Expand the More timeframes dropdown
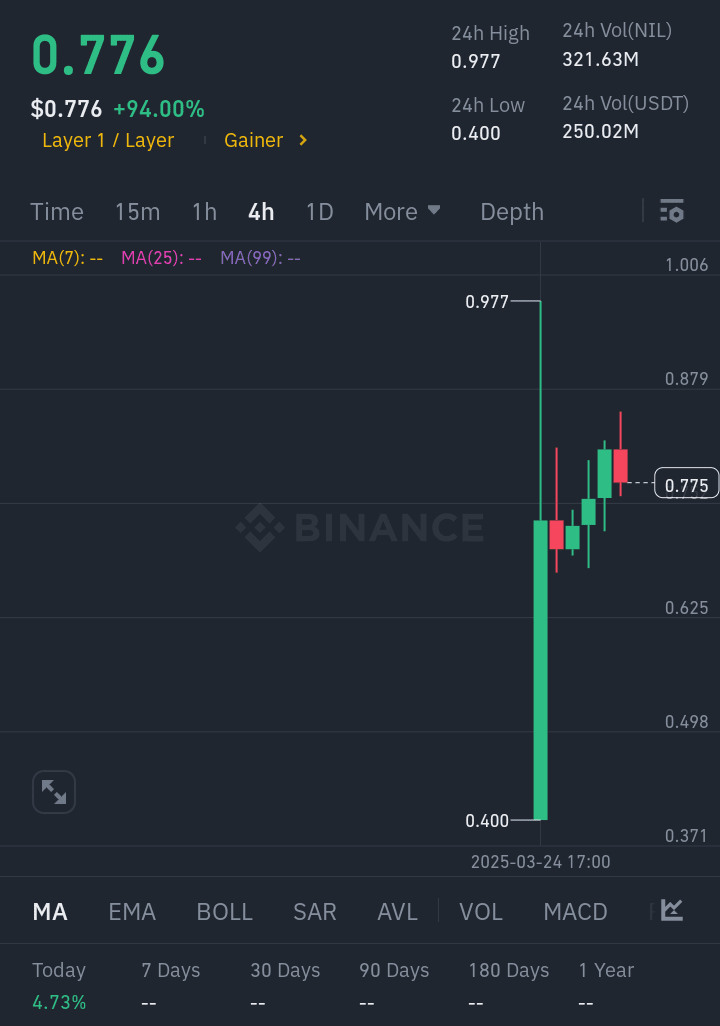This screenshot has width=720, height=1026. click(402, 212)
